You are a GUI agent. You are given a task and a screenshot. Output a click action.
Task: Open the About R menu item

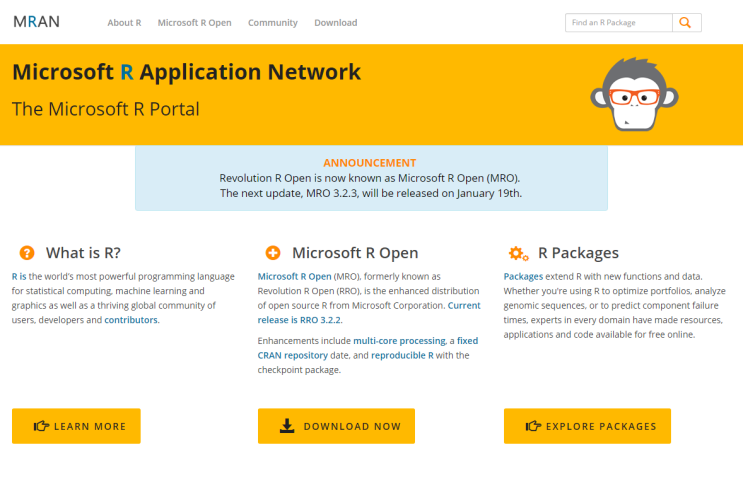pos(124,22)
